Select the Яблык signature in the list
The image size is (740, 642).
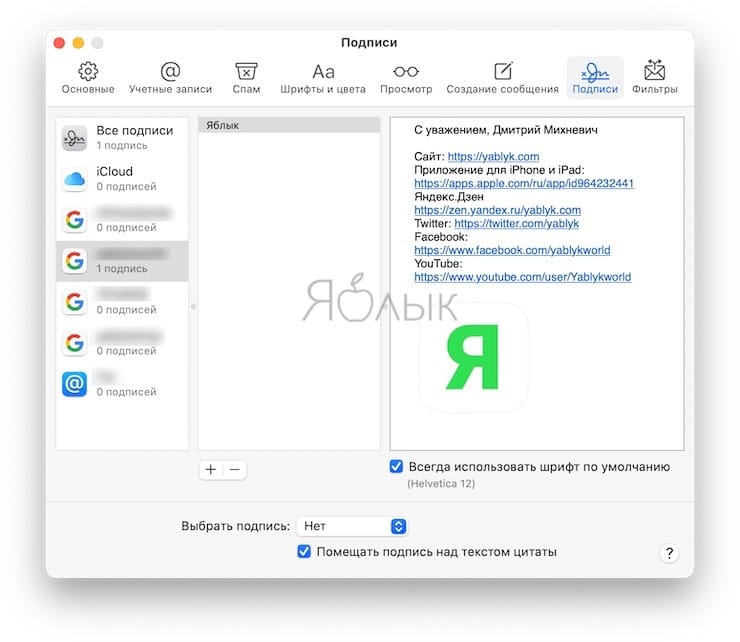tap(289, 125)
